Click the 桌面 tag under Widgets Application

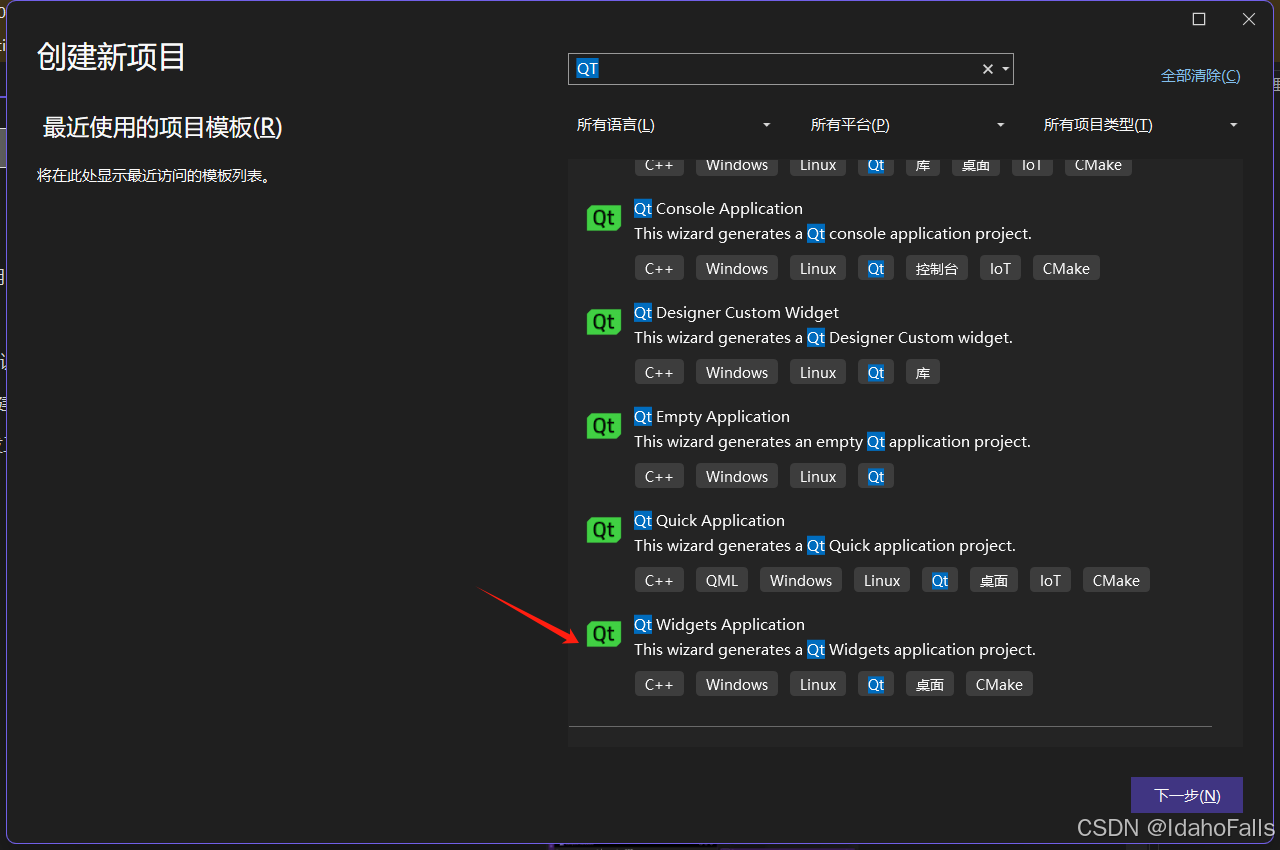point(930,684)
